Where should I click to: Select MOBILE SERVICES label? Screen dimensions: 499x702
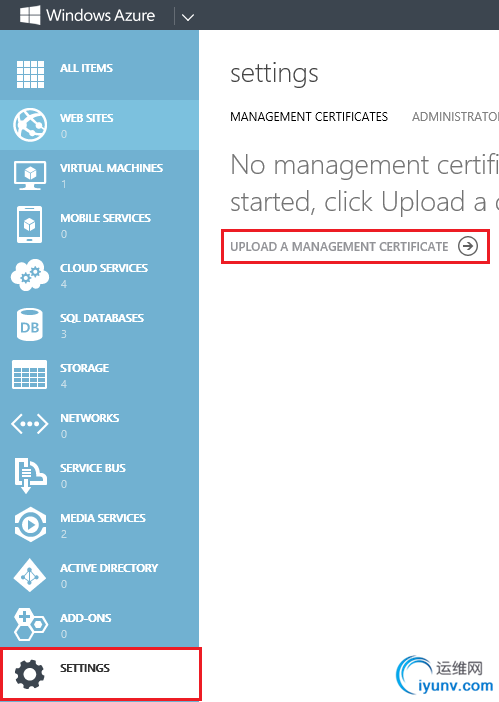pyautogui.click(x=106, y=218)
